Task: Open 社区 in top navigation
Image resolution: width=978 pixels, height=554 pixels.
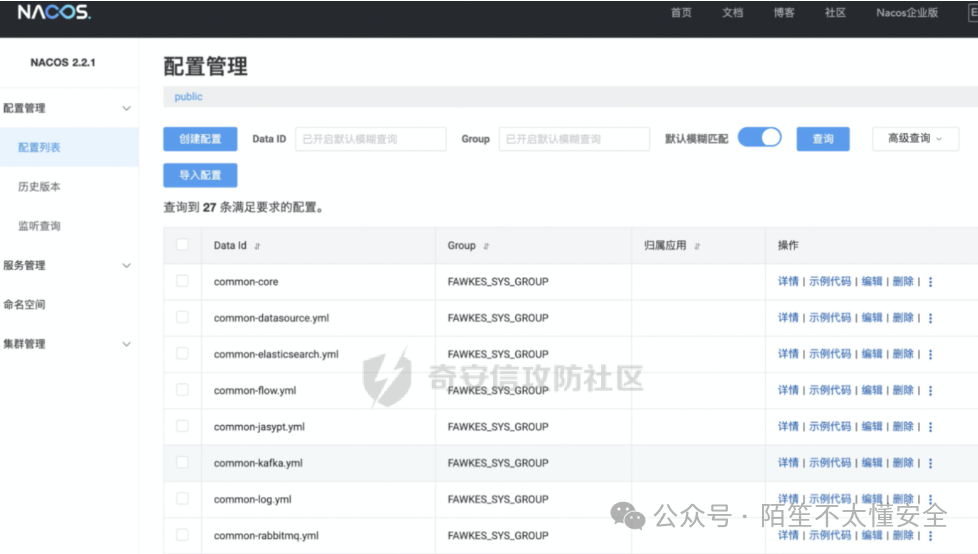Action: point(835,12)
